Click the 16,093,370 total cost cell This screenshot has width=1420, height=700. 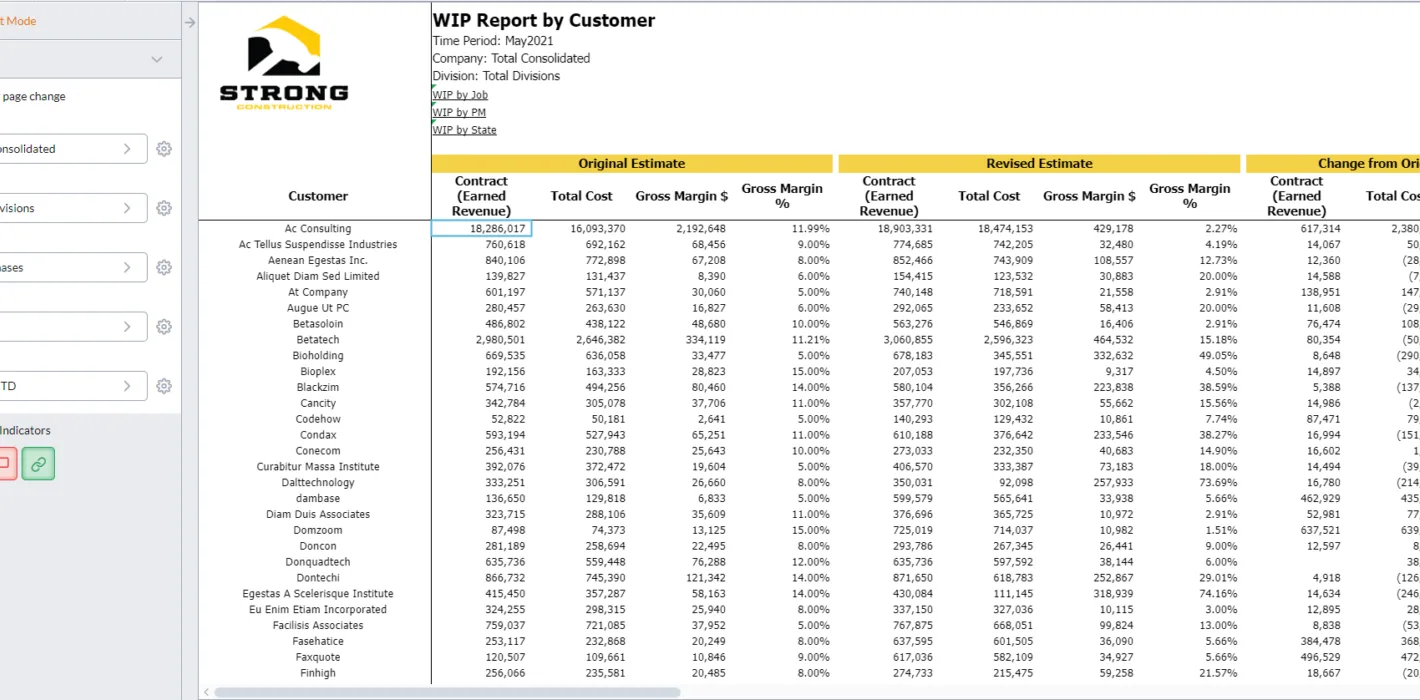598,229
